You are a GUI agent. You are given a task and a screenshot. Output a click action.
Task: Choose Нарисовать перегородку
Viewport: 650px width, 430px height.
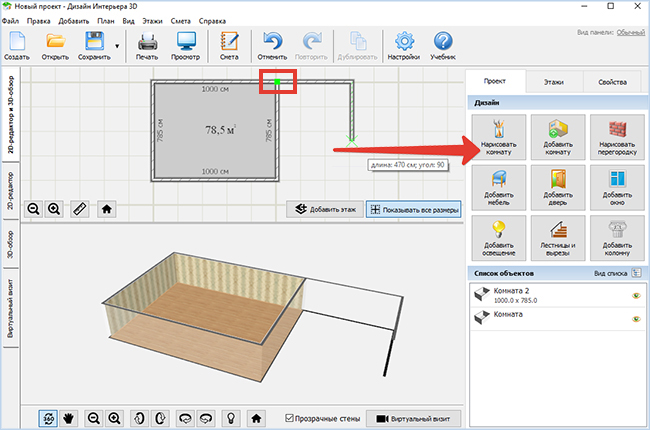click(617, 137)
